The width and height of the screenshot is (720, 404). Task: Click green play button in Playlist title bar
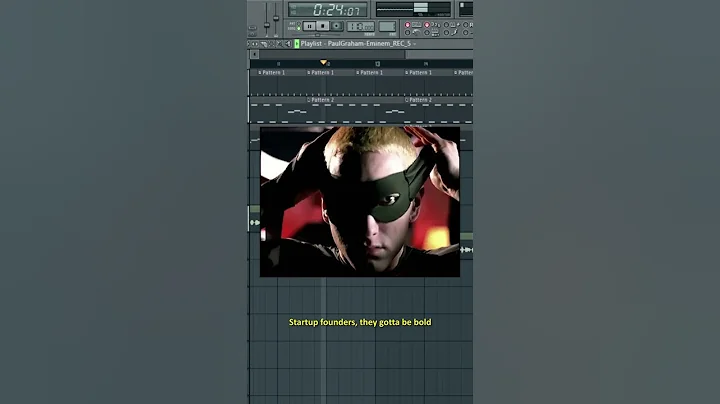click(297, 44)
